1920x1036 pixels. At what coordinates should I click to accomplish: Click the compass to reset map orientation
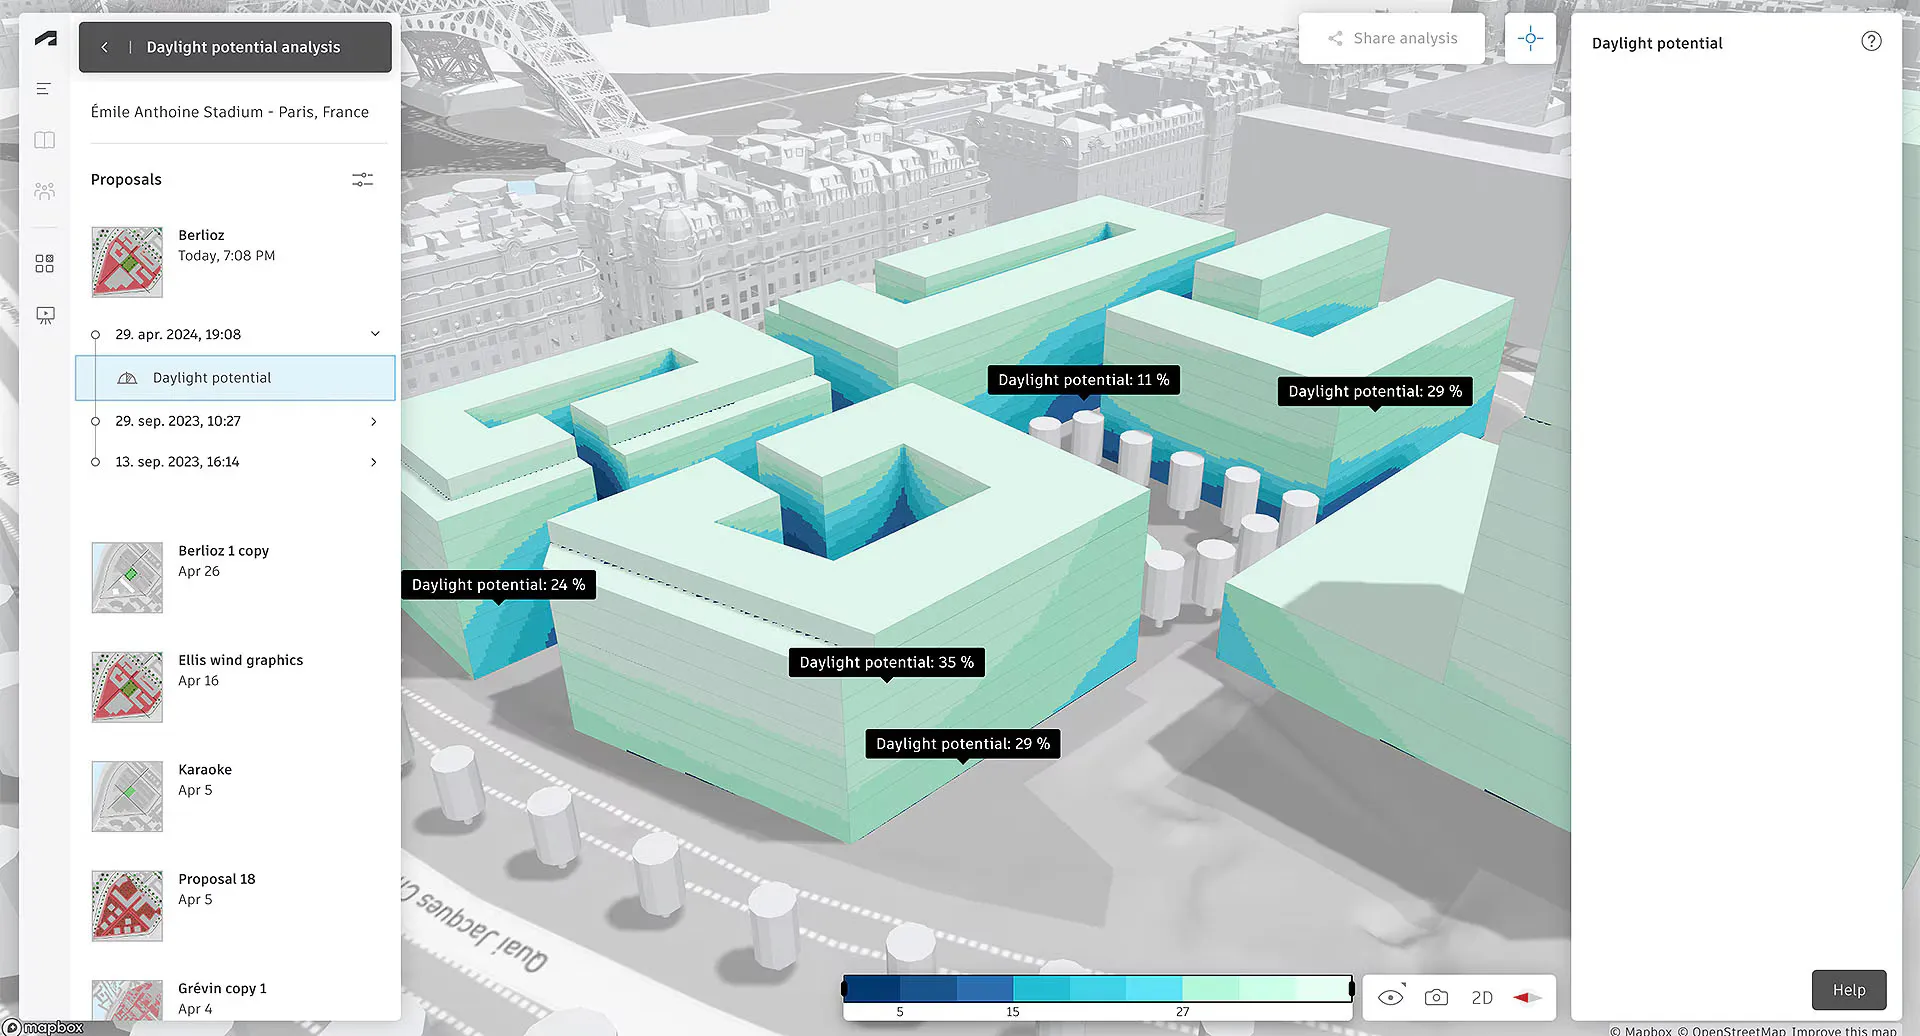click(1527, 997)
